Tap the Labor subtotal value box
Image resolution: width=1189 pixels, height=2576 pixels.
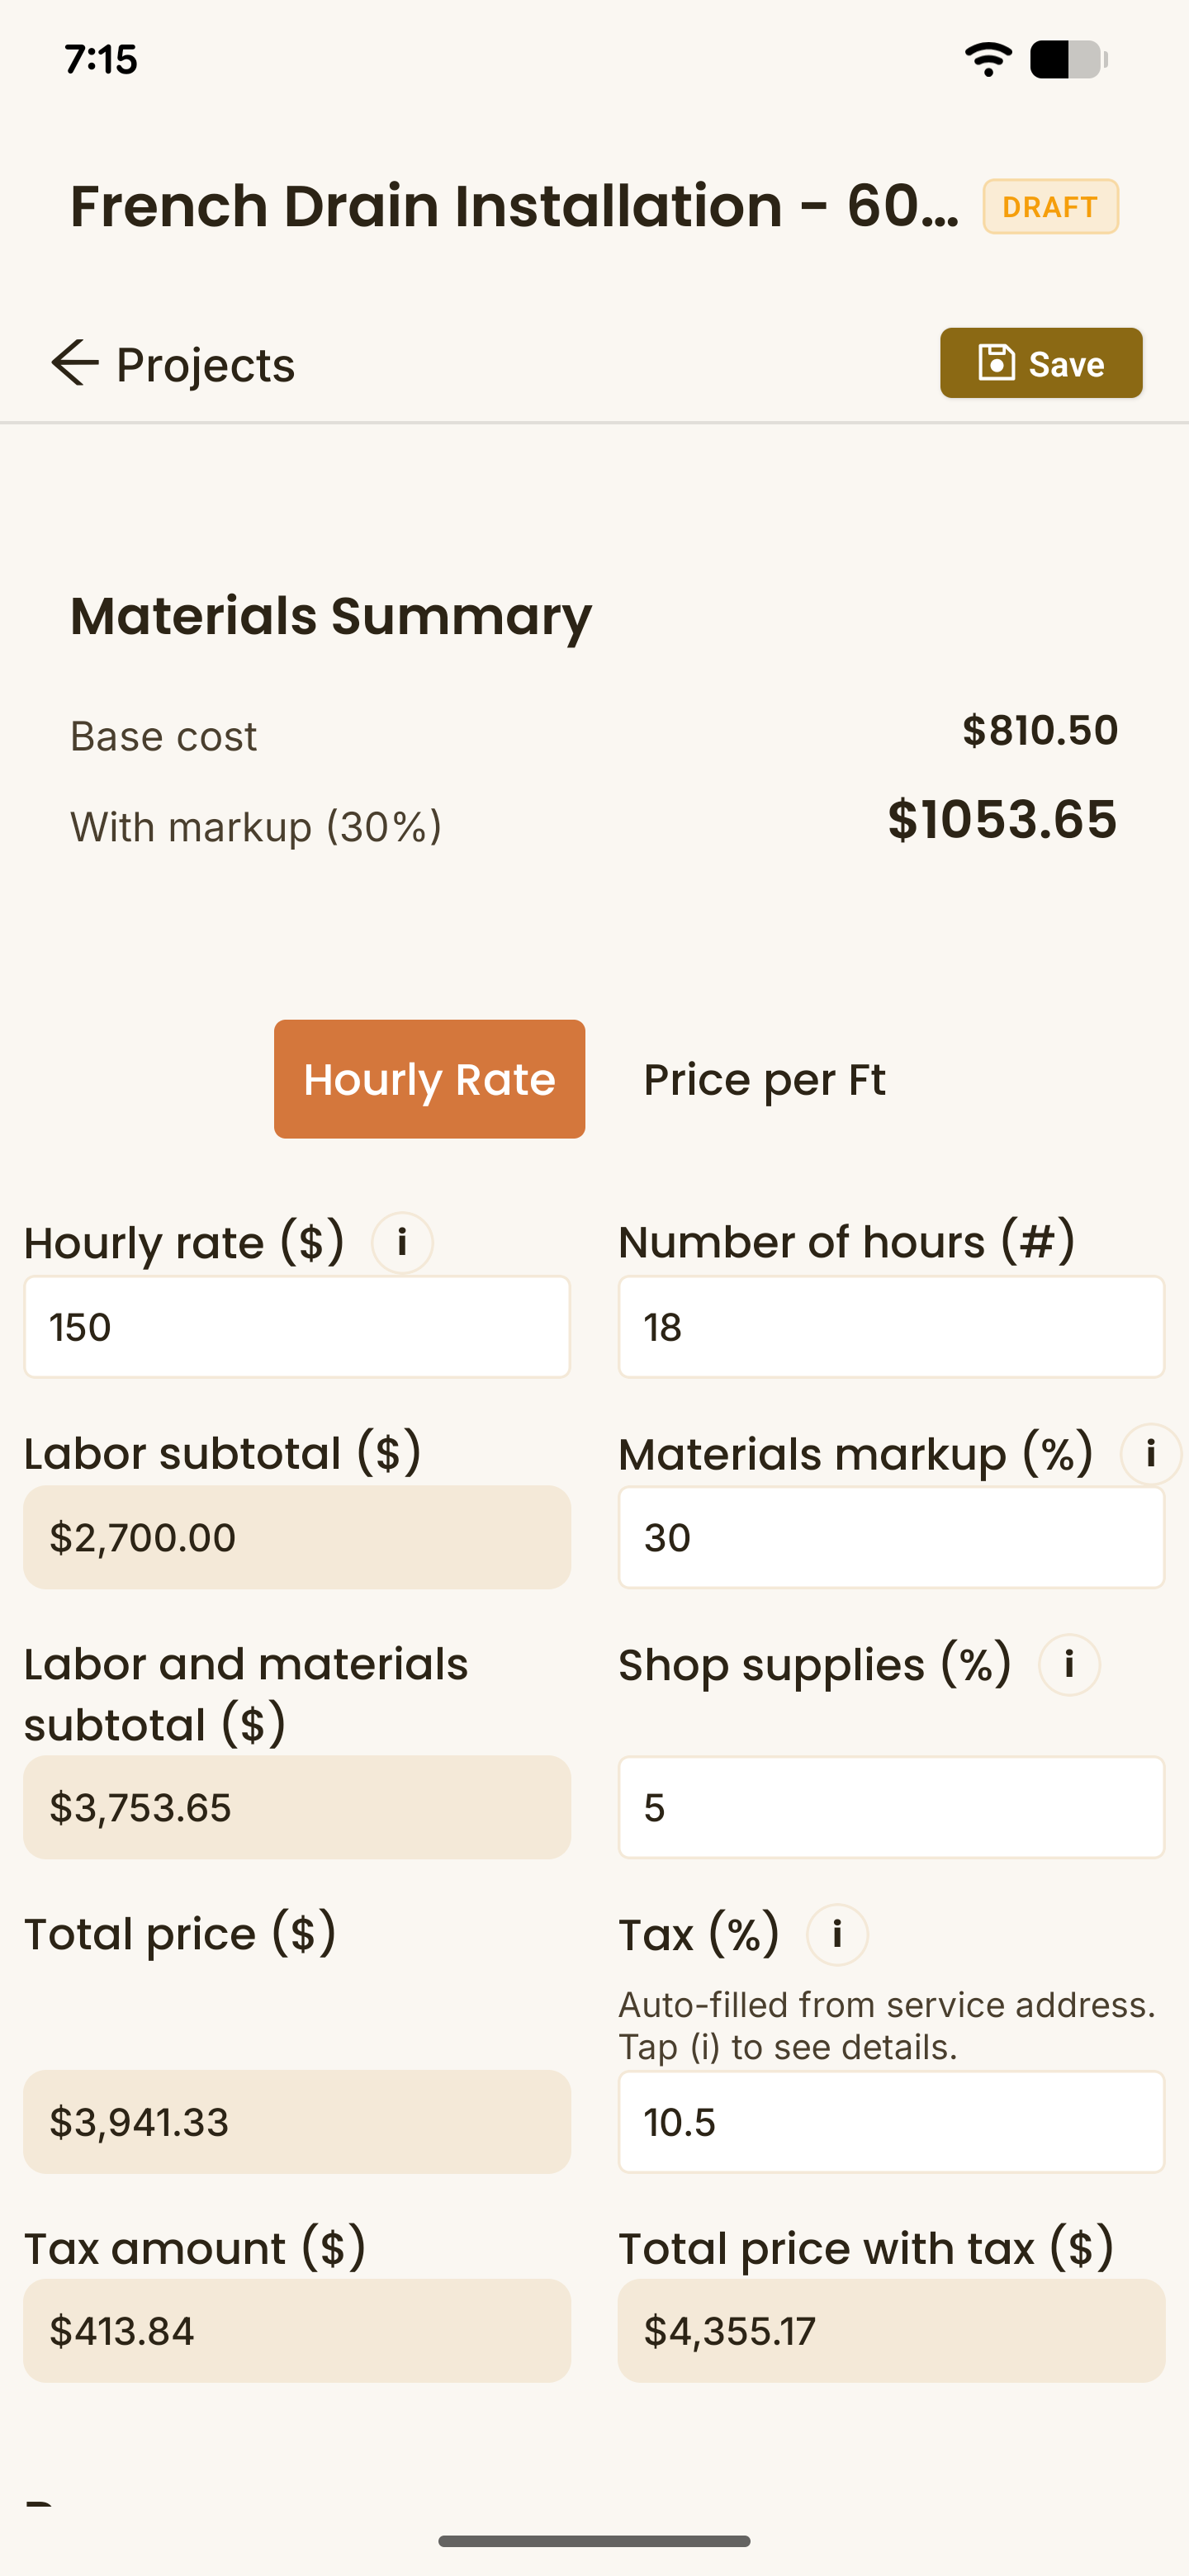297,1537
